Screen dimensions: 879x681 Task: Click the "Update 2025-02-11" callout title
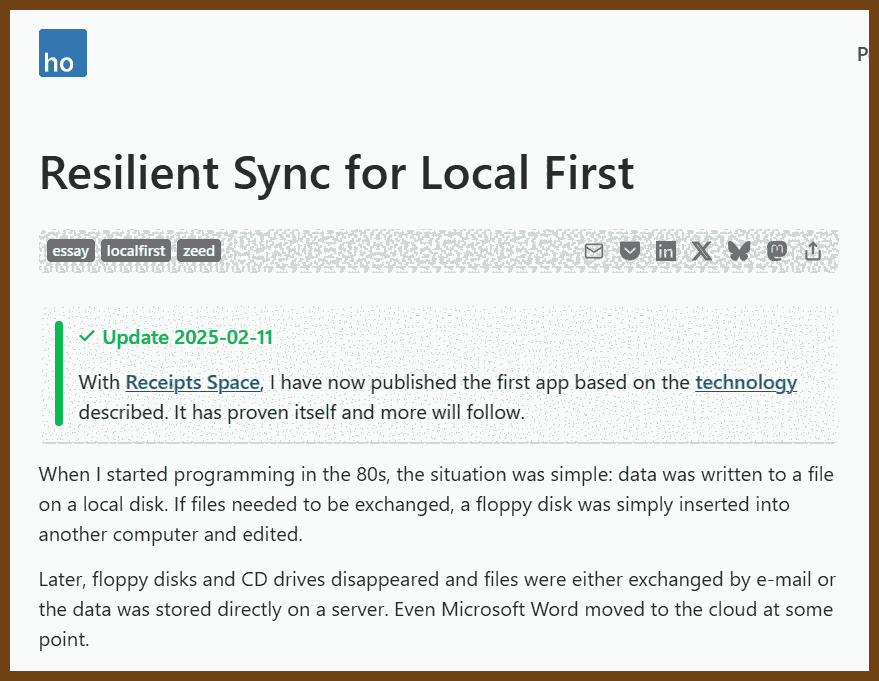click(187, 337)
